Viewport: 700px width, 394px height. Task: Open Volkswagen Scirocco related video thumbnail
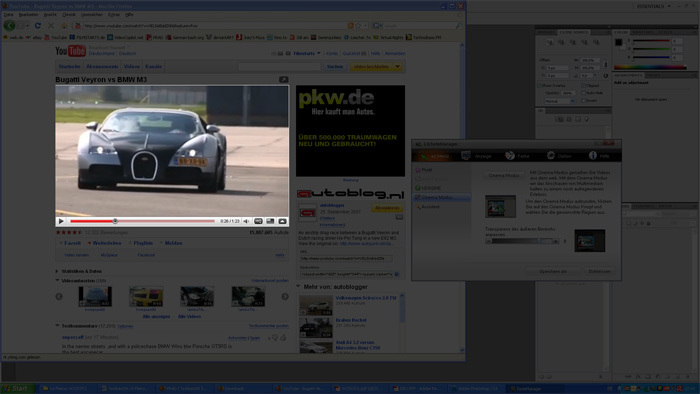(x=316, y=305)
